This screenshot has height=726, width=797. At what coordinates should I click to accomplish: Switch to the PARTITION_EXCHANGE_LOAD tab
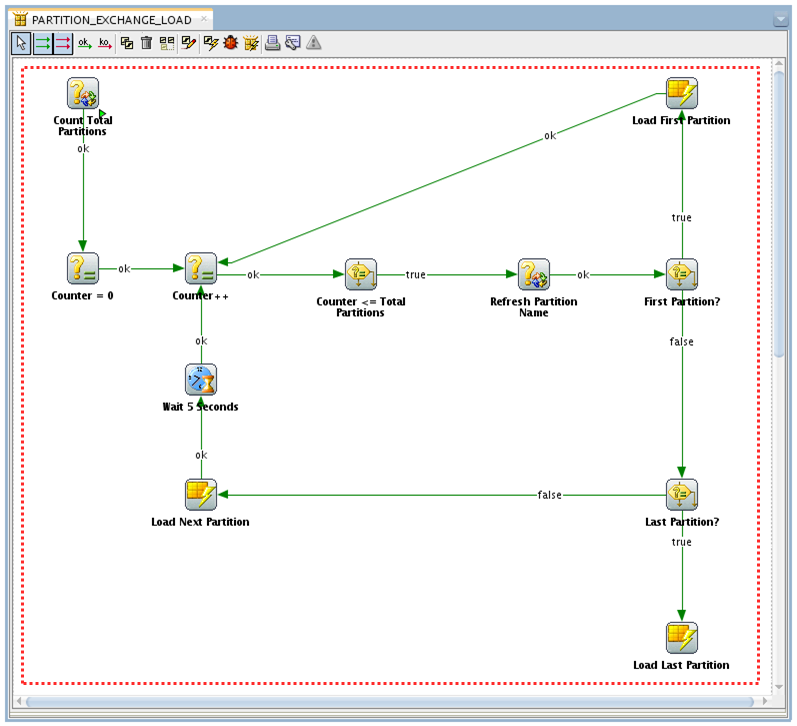110,19
